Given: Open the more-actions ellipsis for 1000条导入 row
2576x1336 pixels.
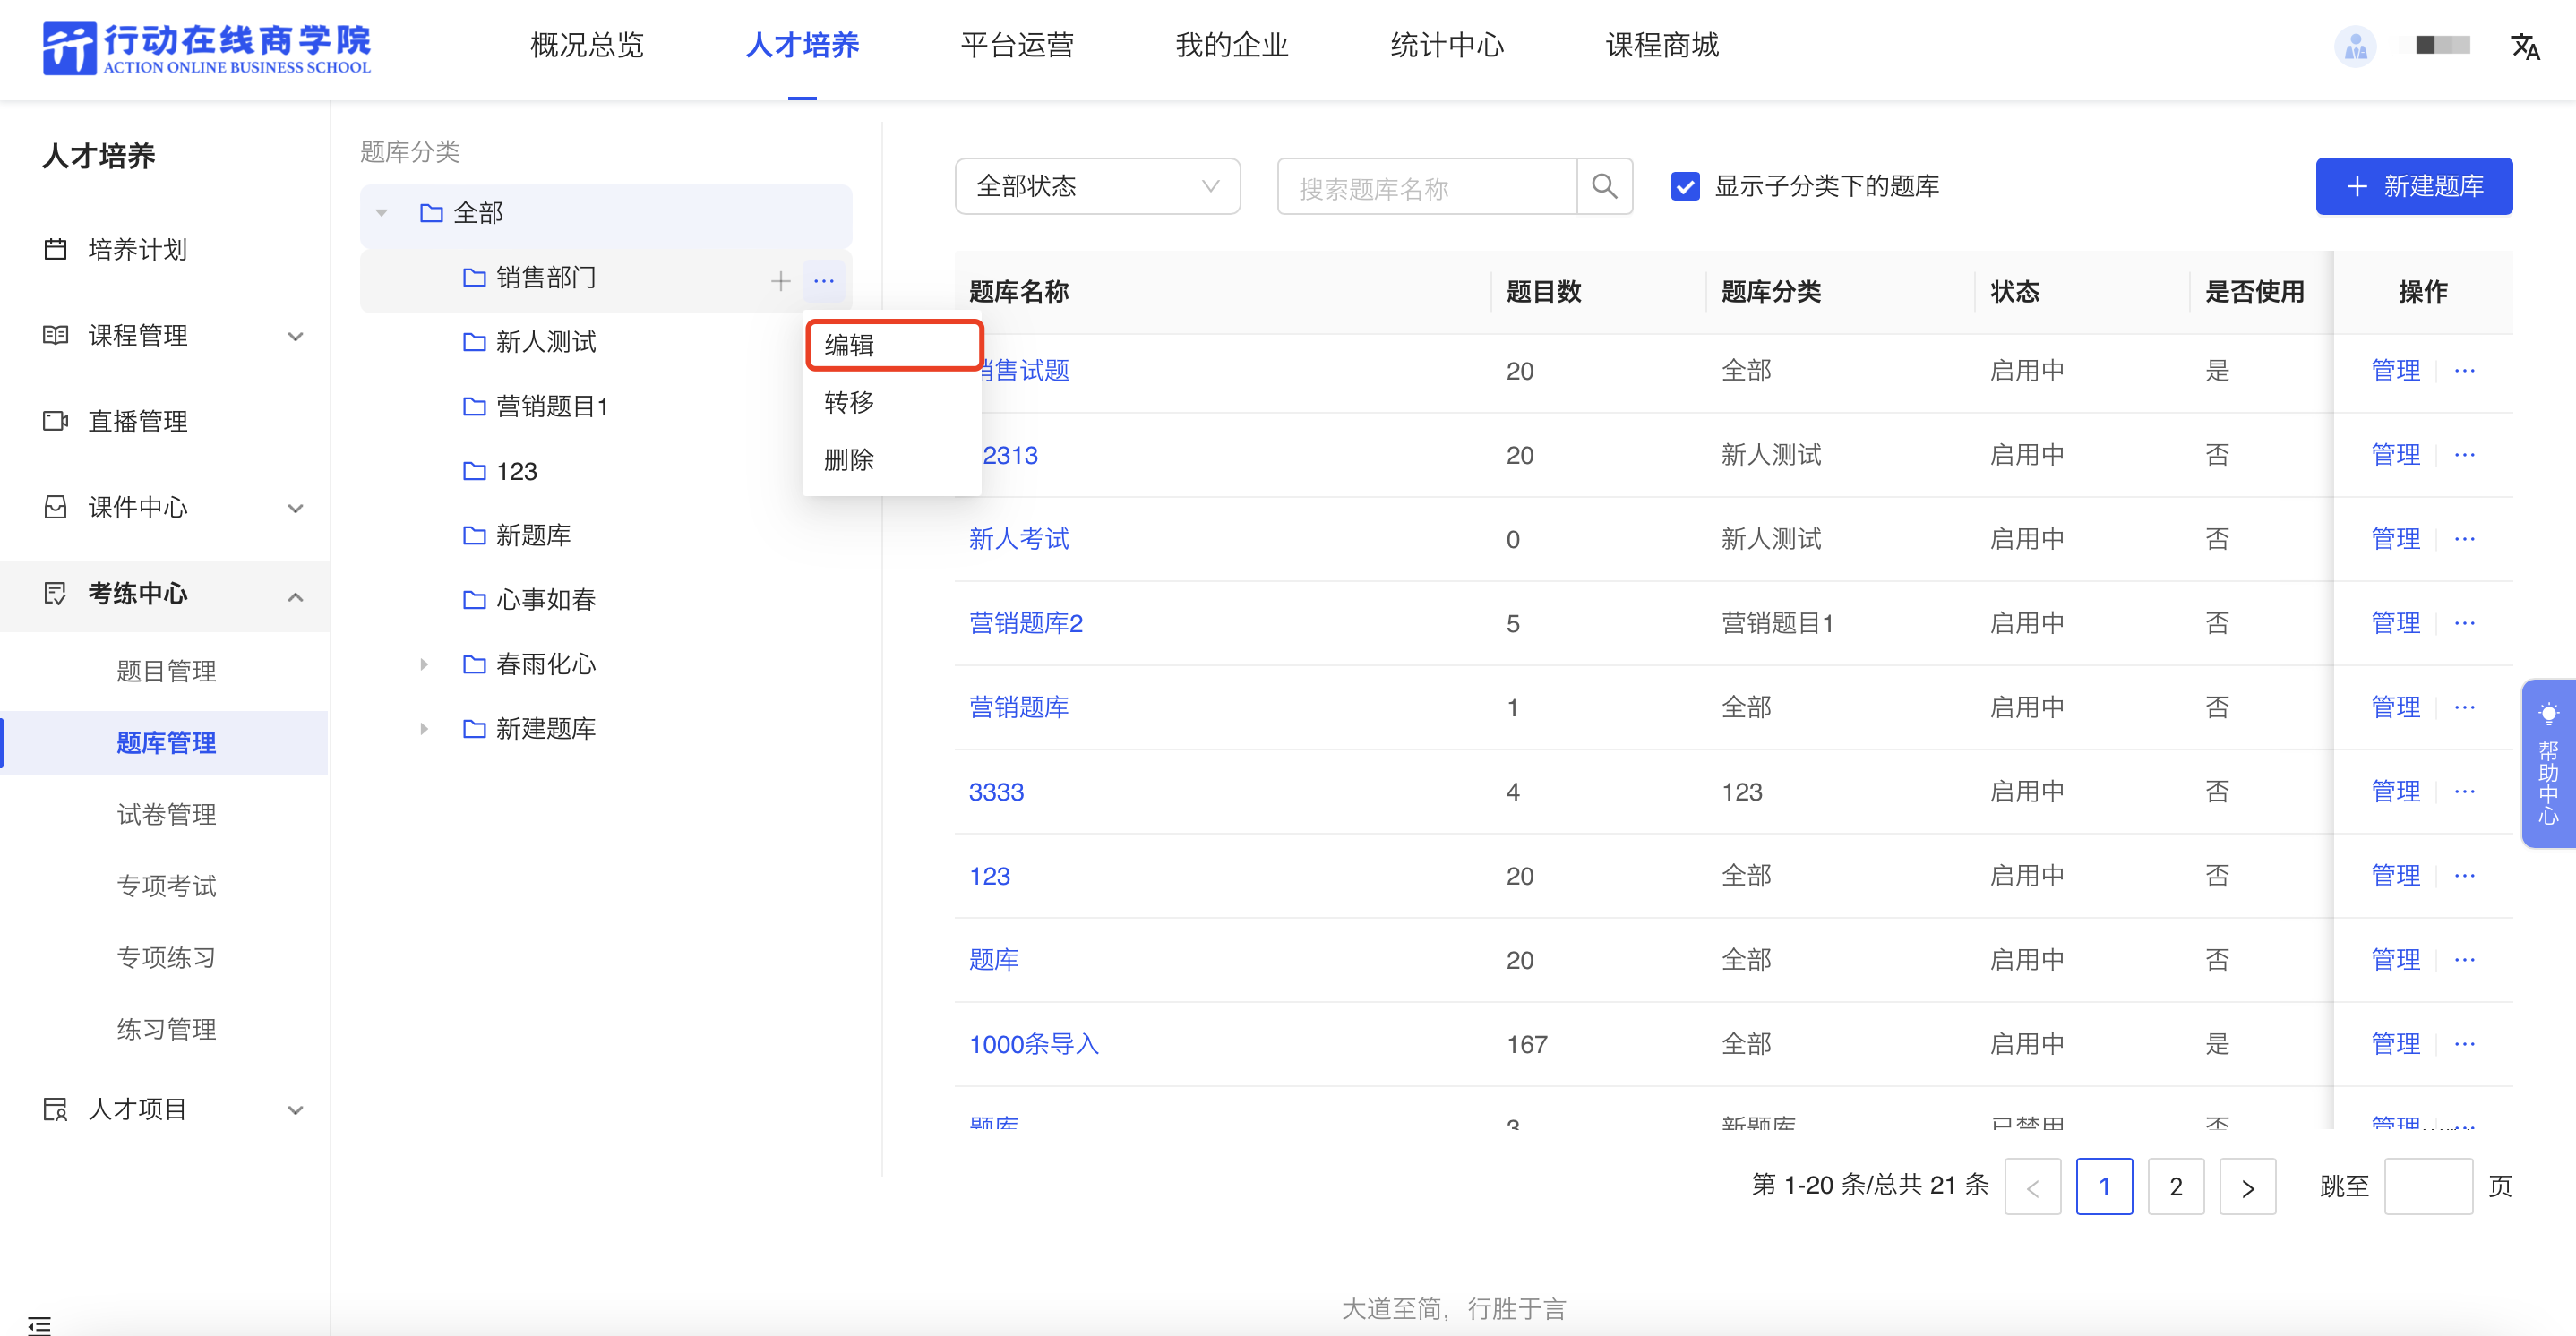Looking at the screenshot, I should pyautogui.click(x=2464, y=1044).
